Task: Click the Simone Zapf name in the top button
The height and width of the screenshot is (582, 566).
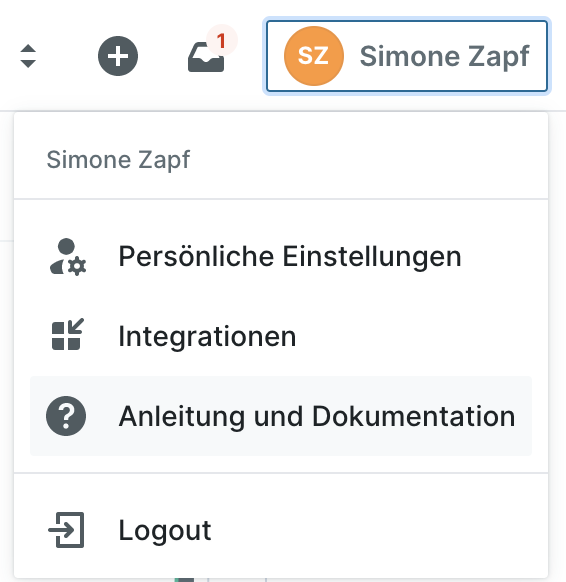Action: (x=444, y=57)
